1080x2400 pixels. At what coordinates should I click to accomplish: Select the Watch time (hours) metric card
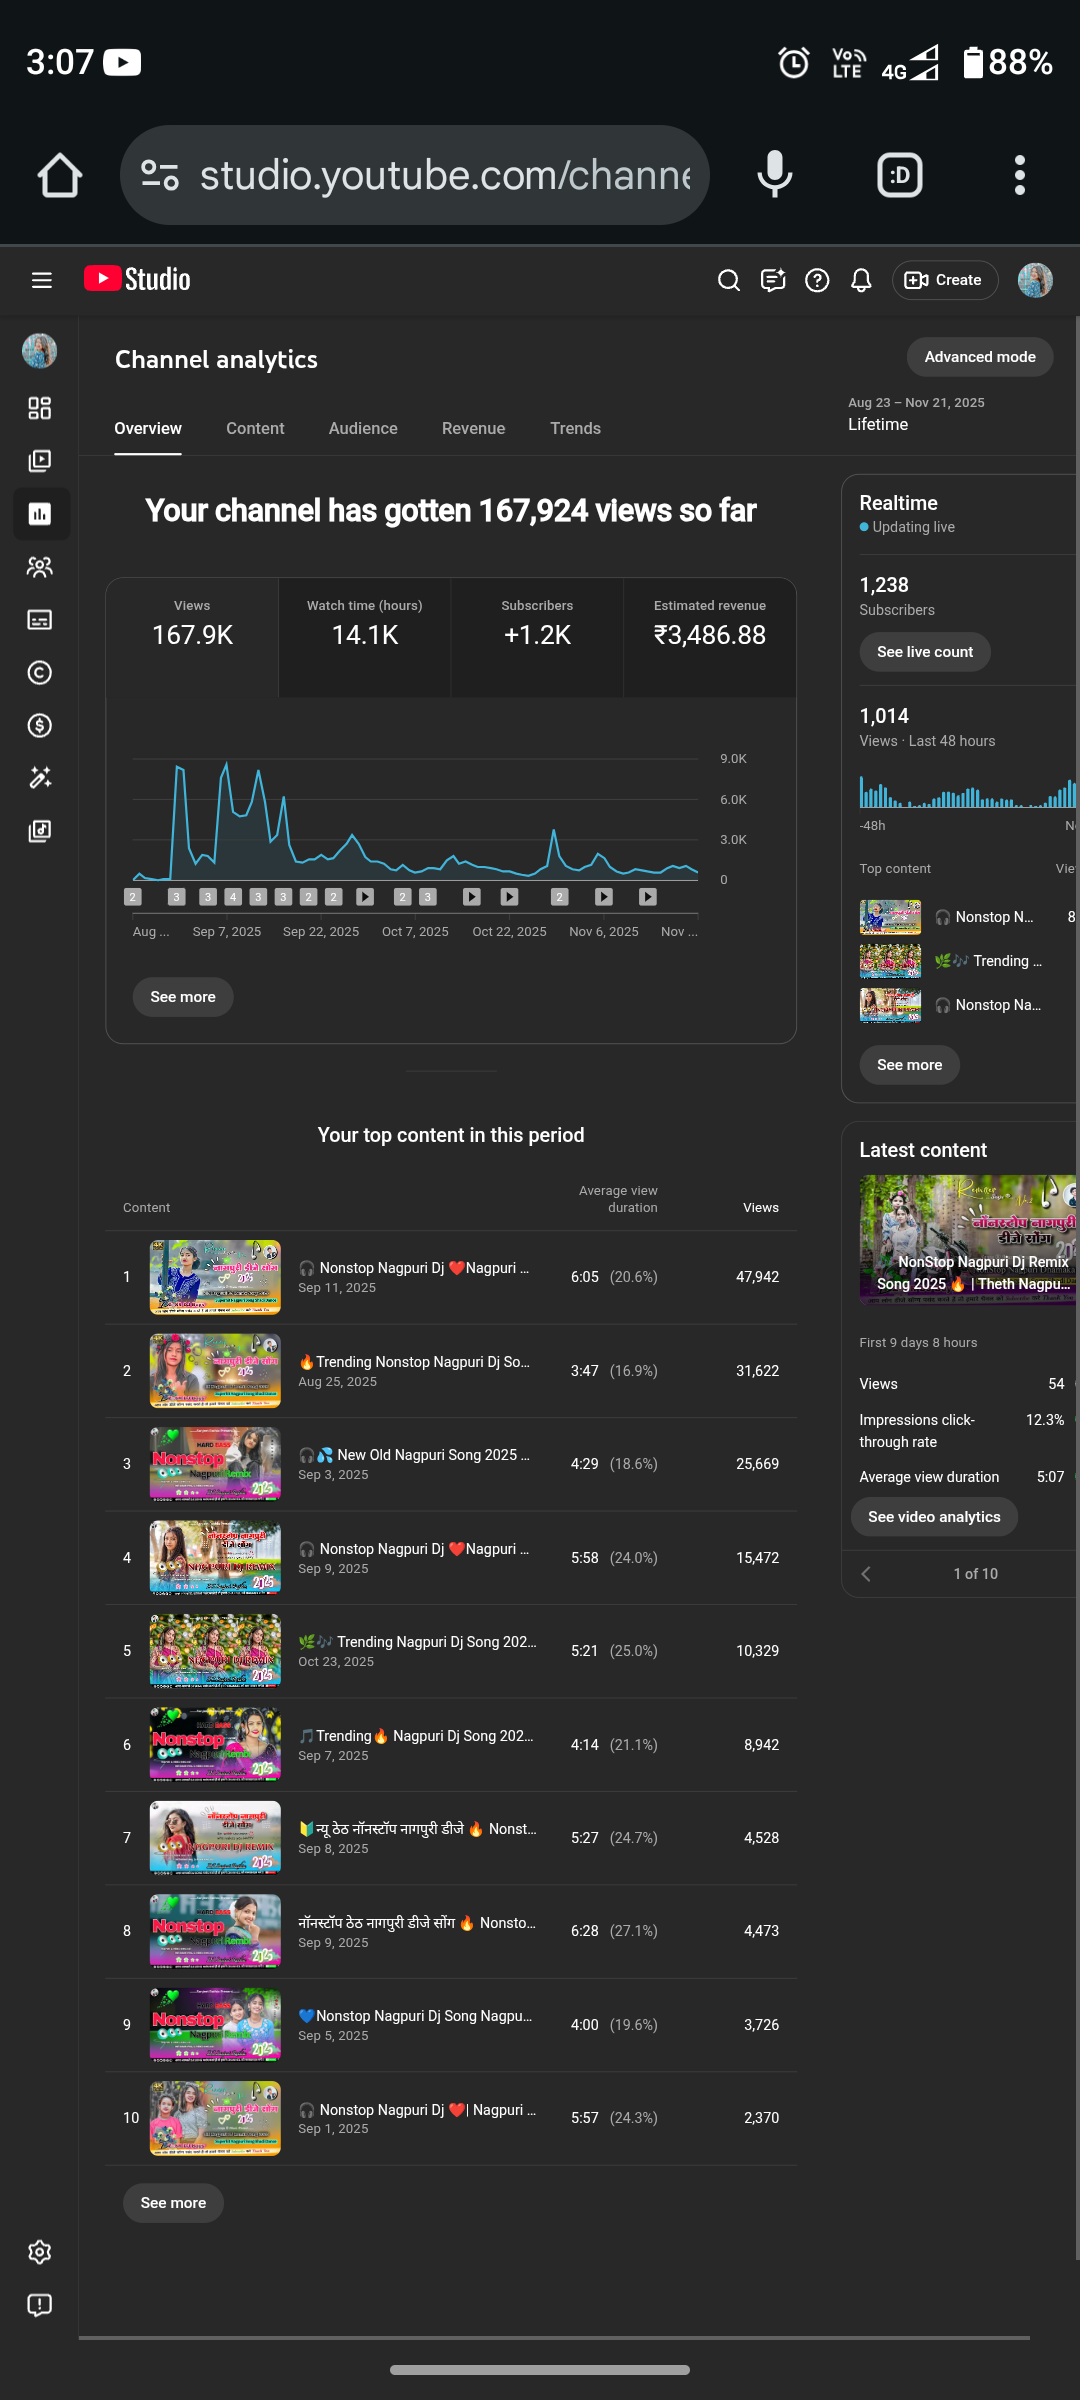click(365, 625)
